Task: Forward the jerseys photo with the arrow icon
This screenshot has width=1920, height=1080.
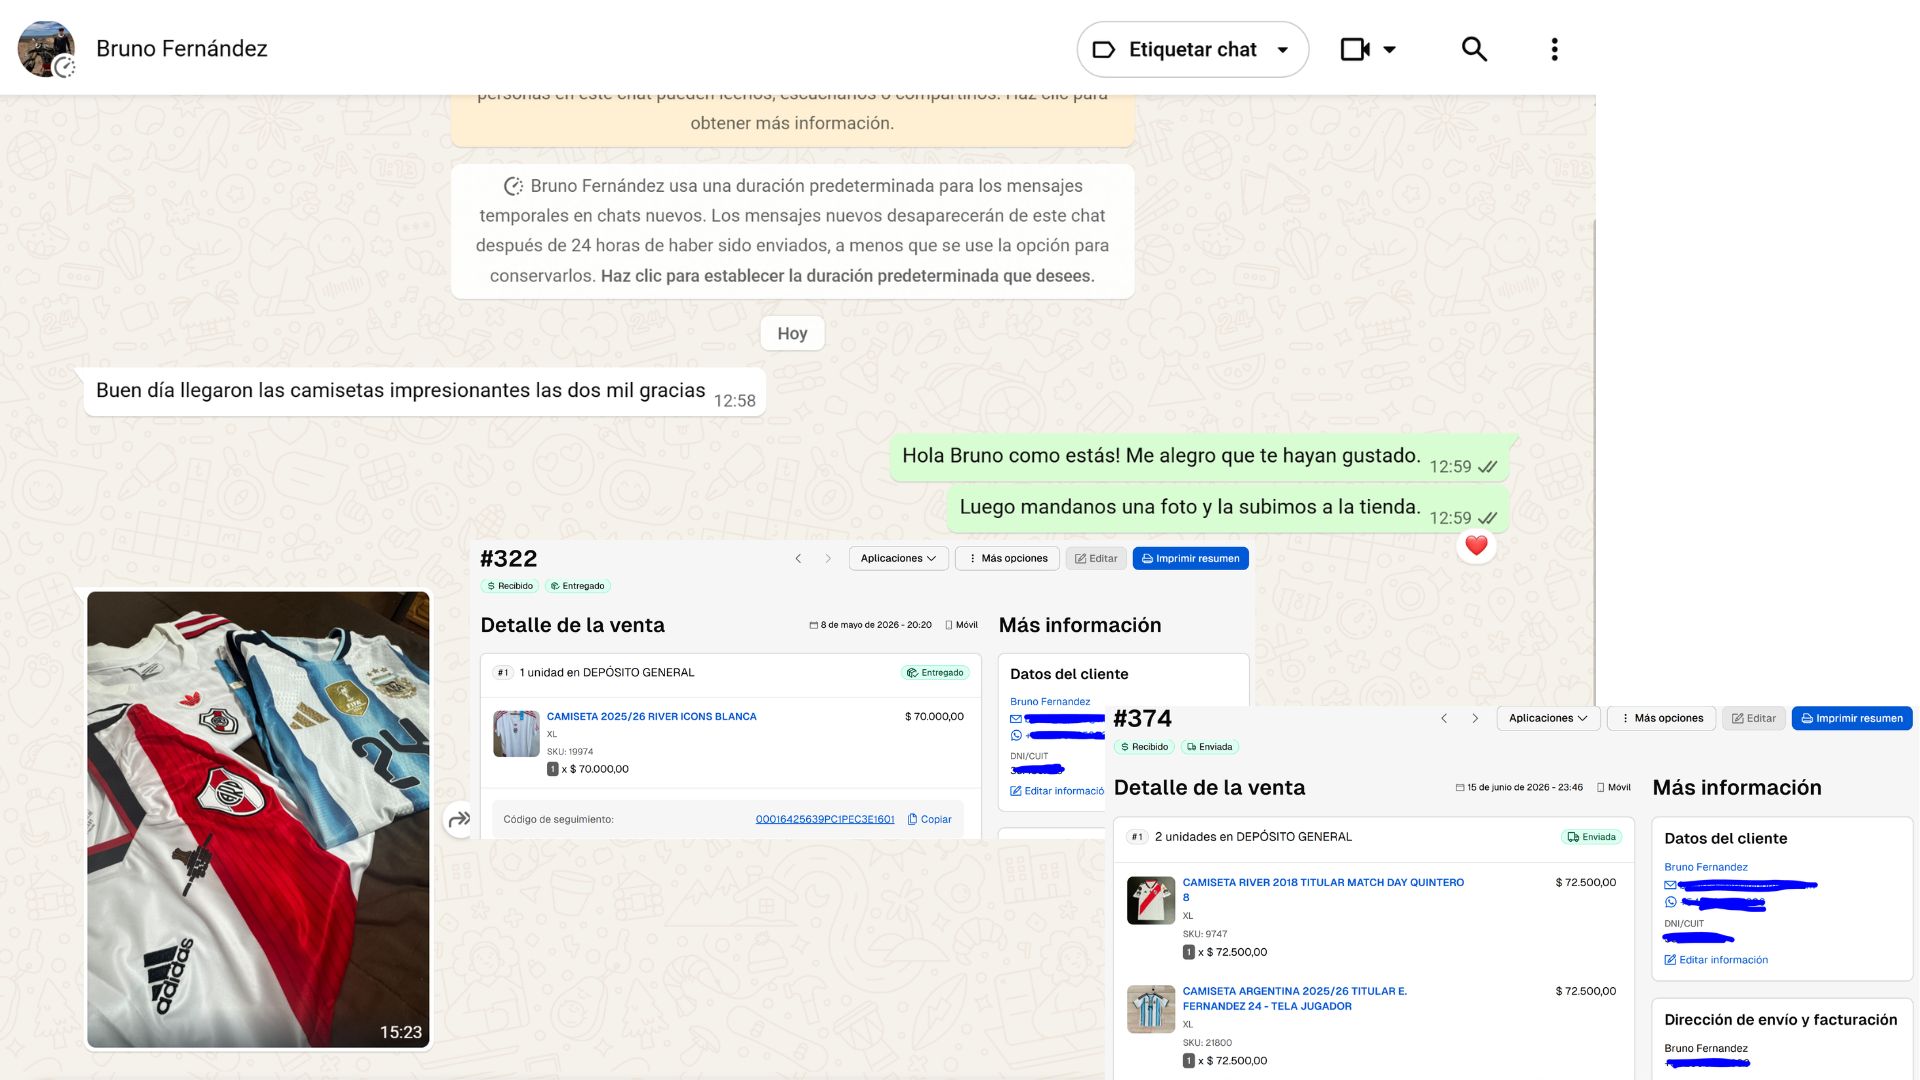Action: click(x=459, y=820)
